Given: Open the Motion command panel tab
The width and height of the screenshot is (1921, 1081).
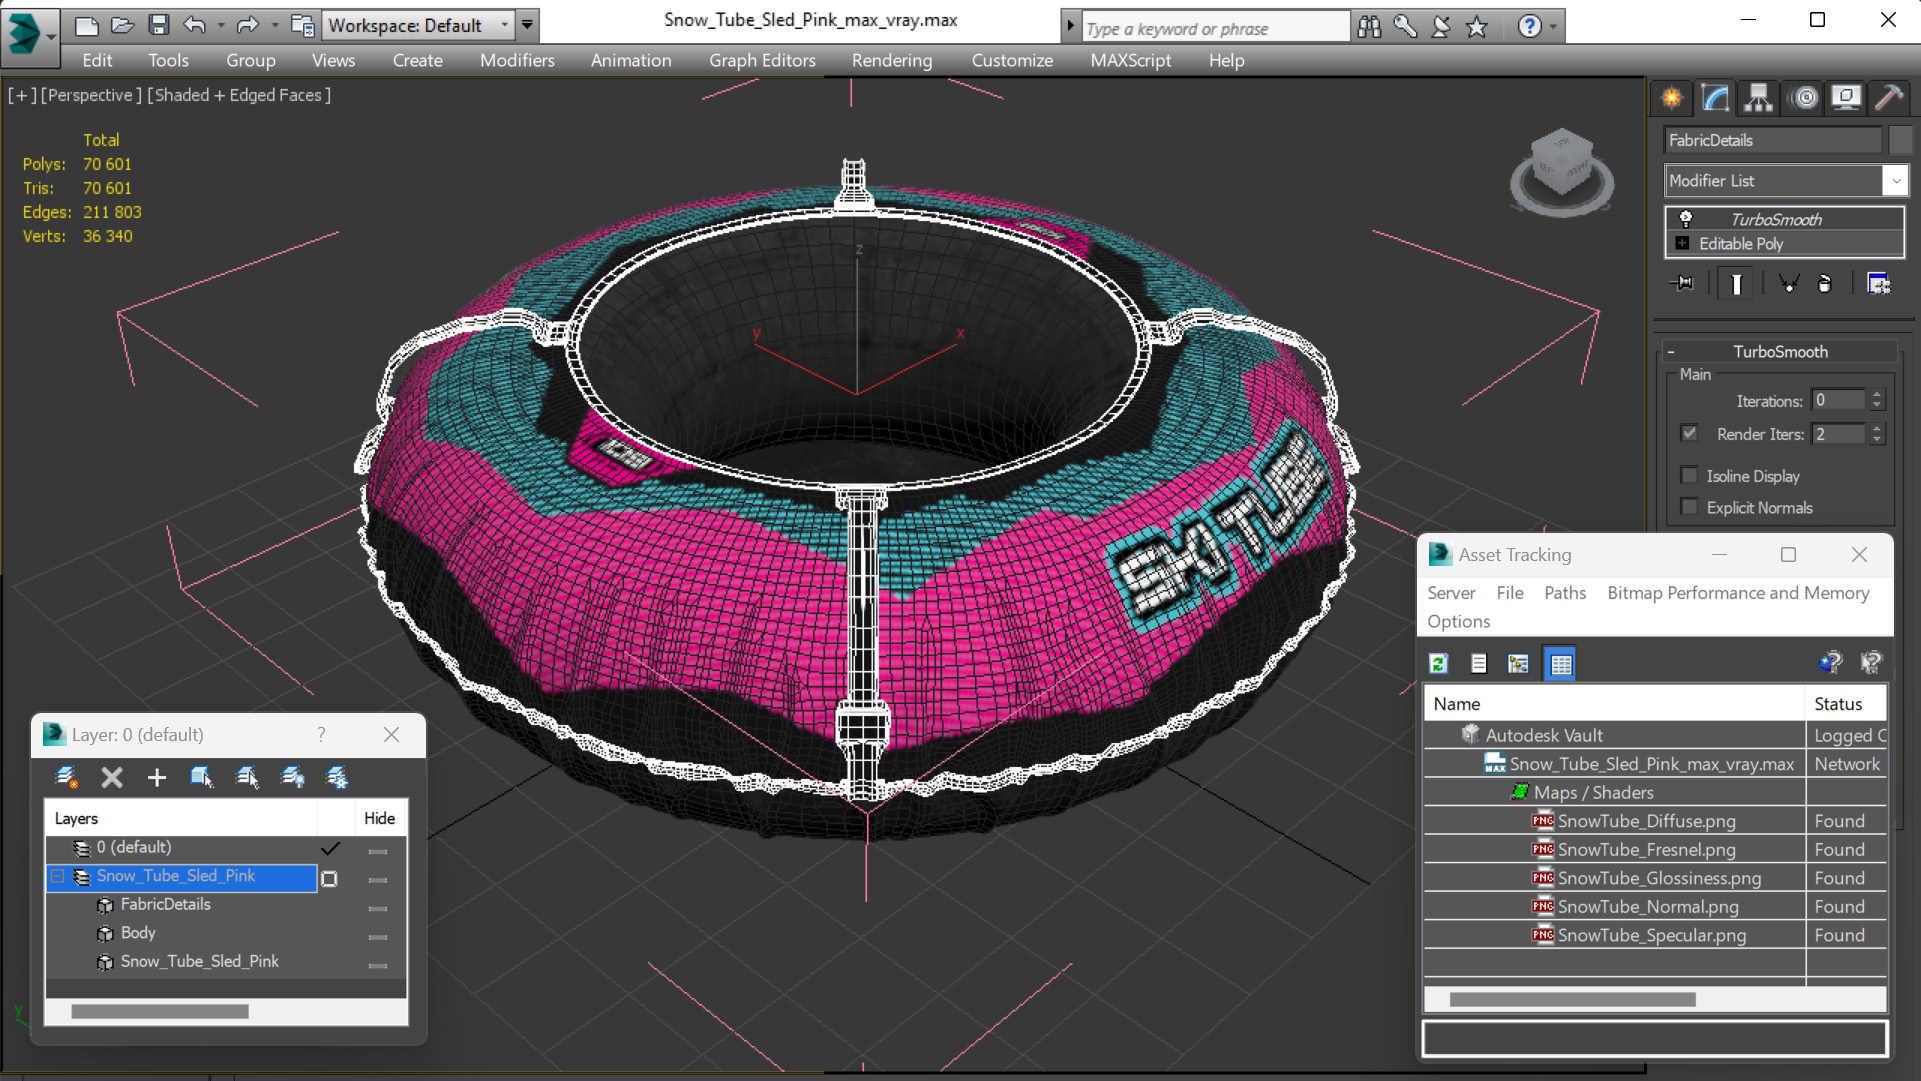Looking at the screenshot, I should pyautogui.click(x=1804, y=97).
